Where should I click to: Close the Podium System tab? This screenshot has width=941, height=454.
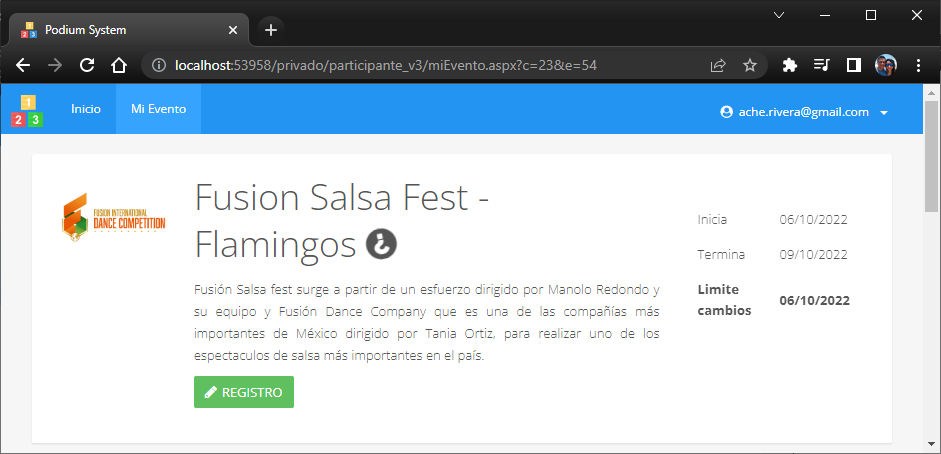[x=233, y=30]
